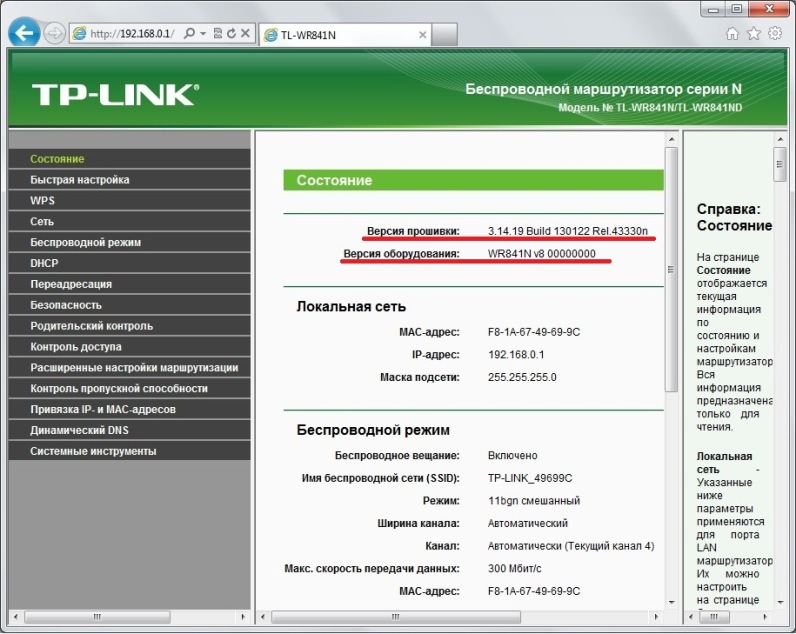Open Favorites star icon

754,34
